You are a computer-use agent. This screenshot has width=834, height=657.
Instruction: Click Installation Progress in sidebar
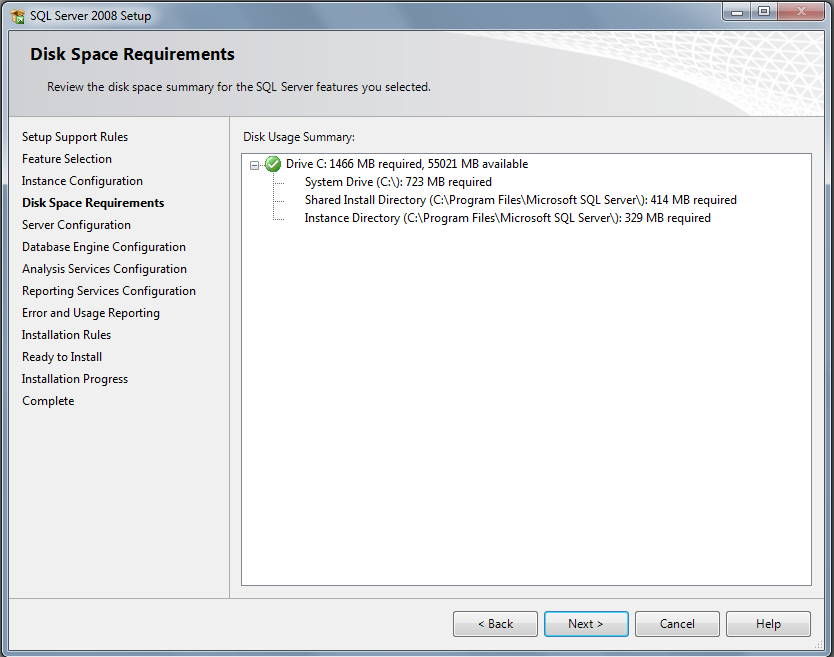tap(75, 379)
